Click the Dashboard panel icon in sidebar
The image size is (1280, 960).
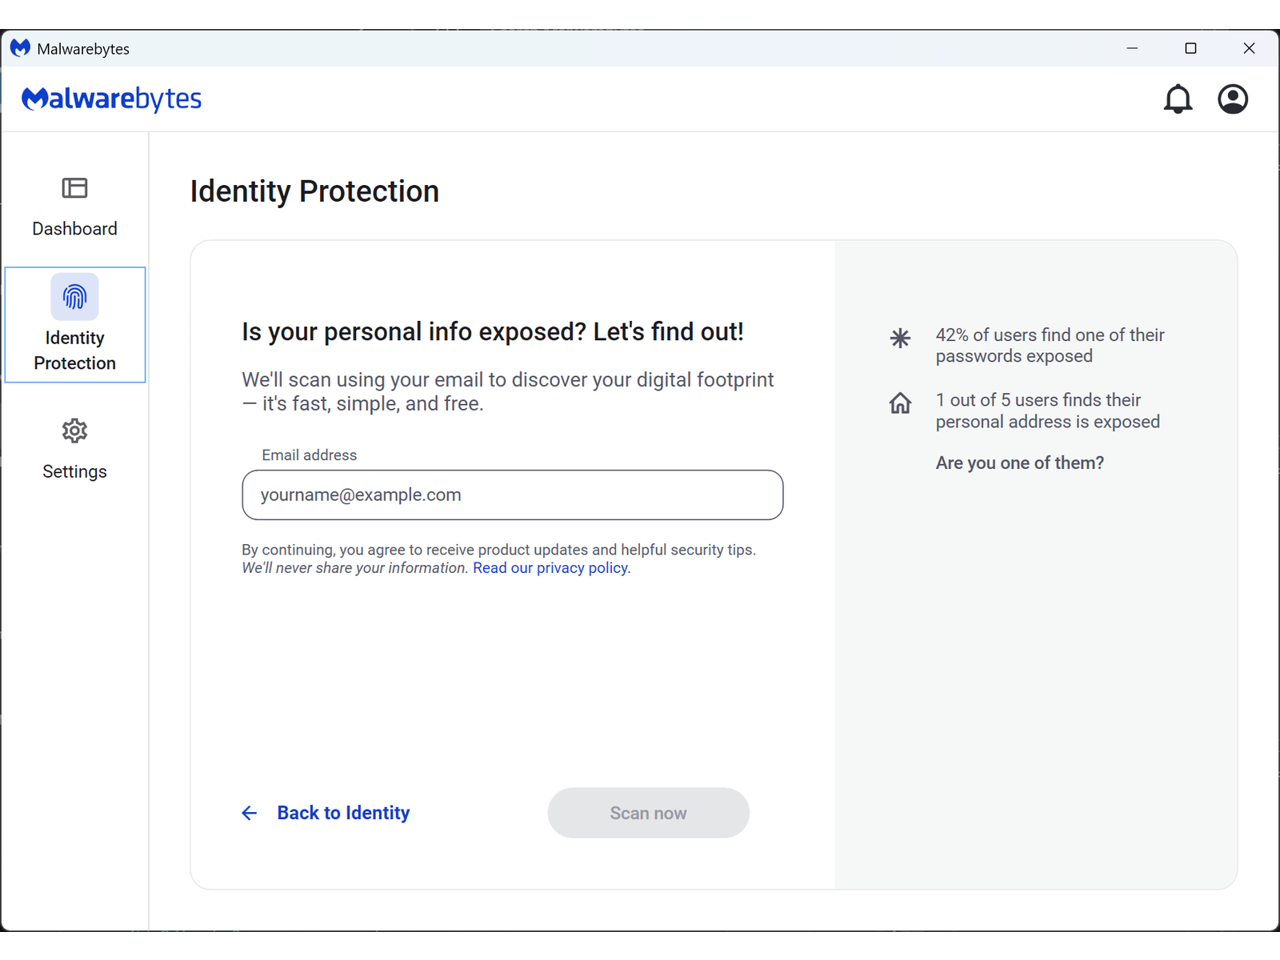point(75,188)
